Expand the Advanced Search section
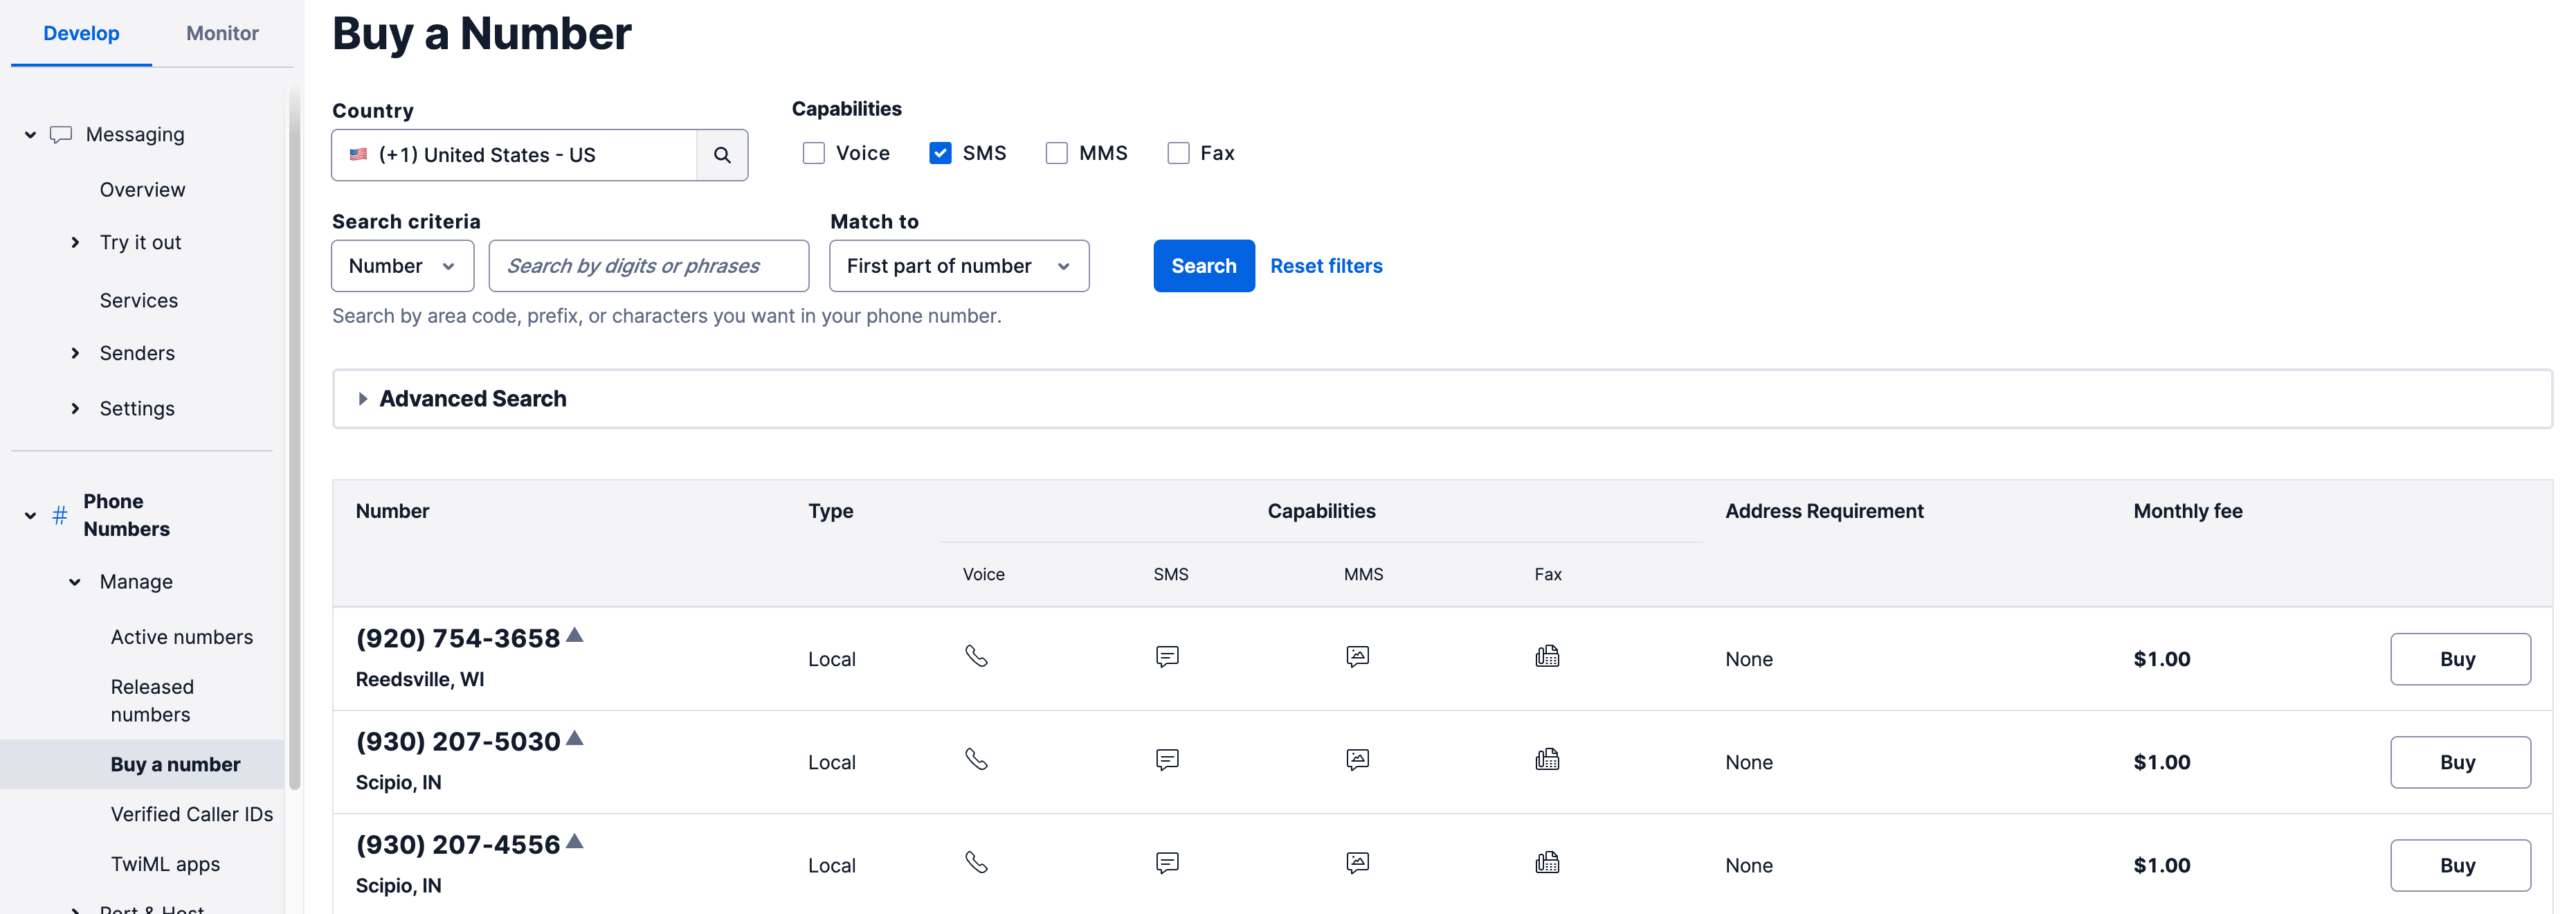Image resolution: width=2576 pixels, height=914 pixels. click(472, 399)
